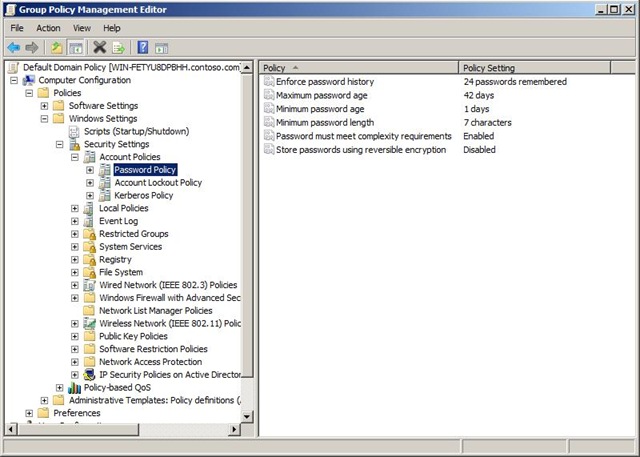Click the '42 days' setting value

479,95
